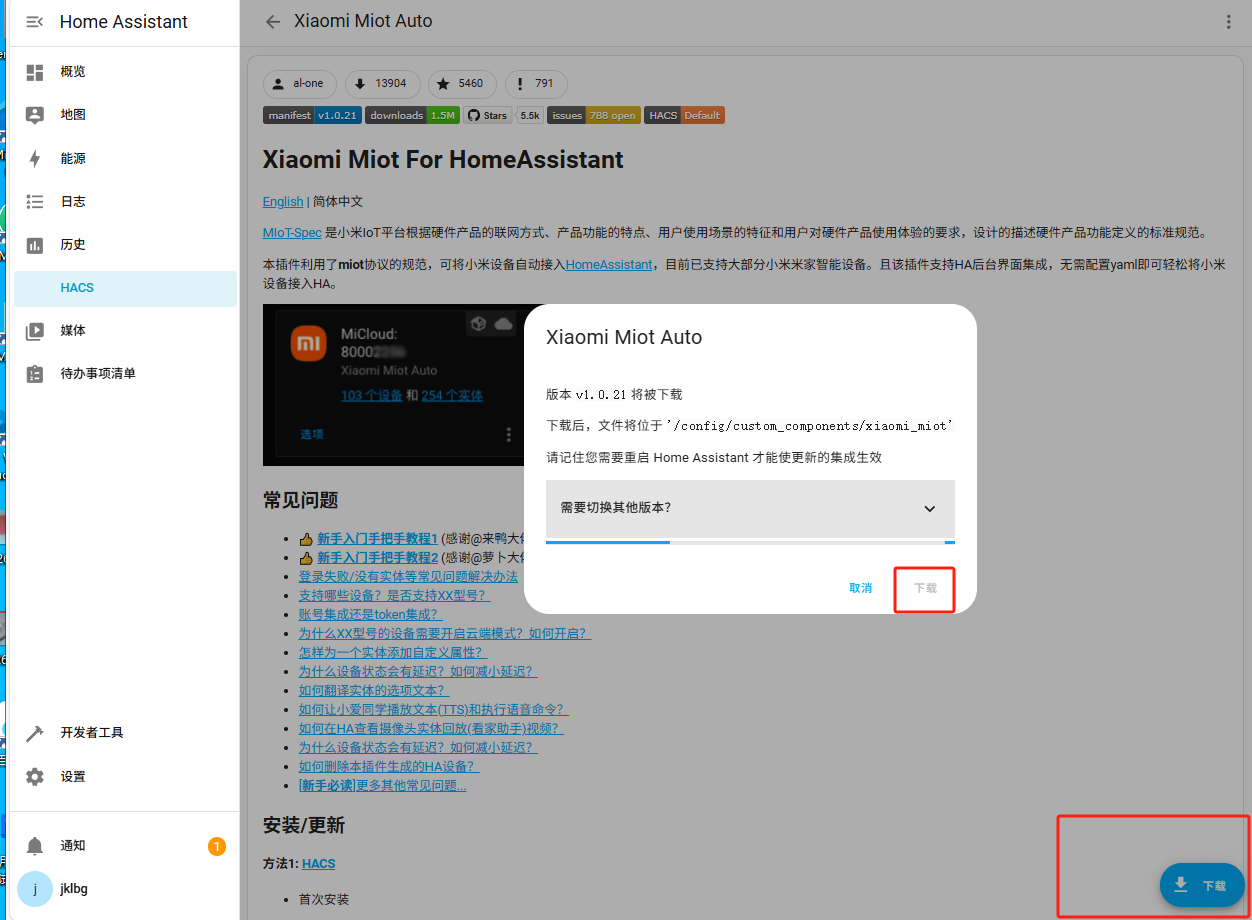Open [新手必读]更多其他常见问题 link
This screenshot has width=1252, height=920.
(x=382, y=786)
